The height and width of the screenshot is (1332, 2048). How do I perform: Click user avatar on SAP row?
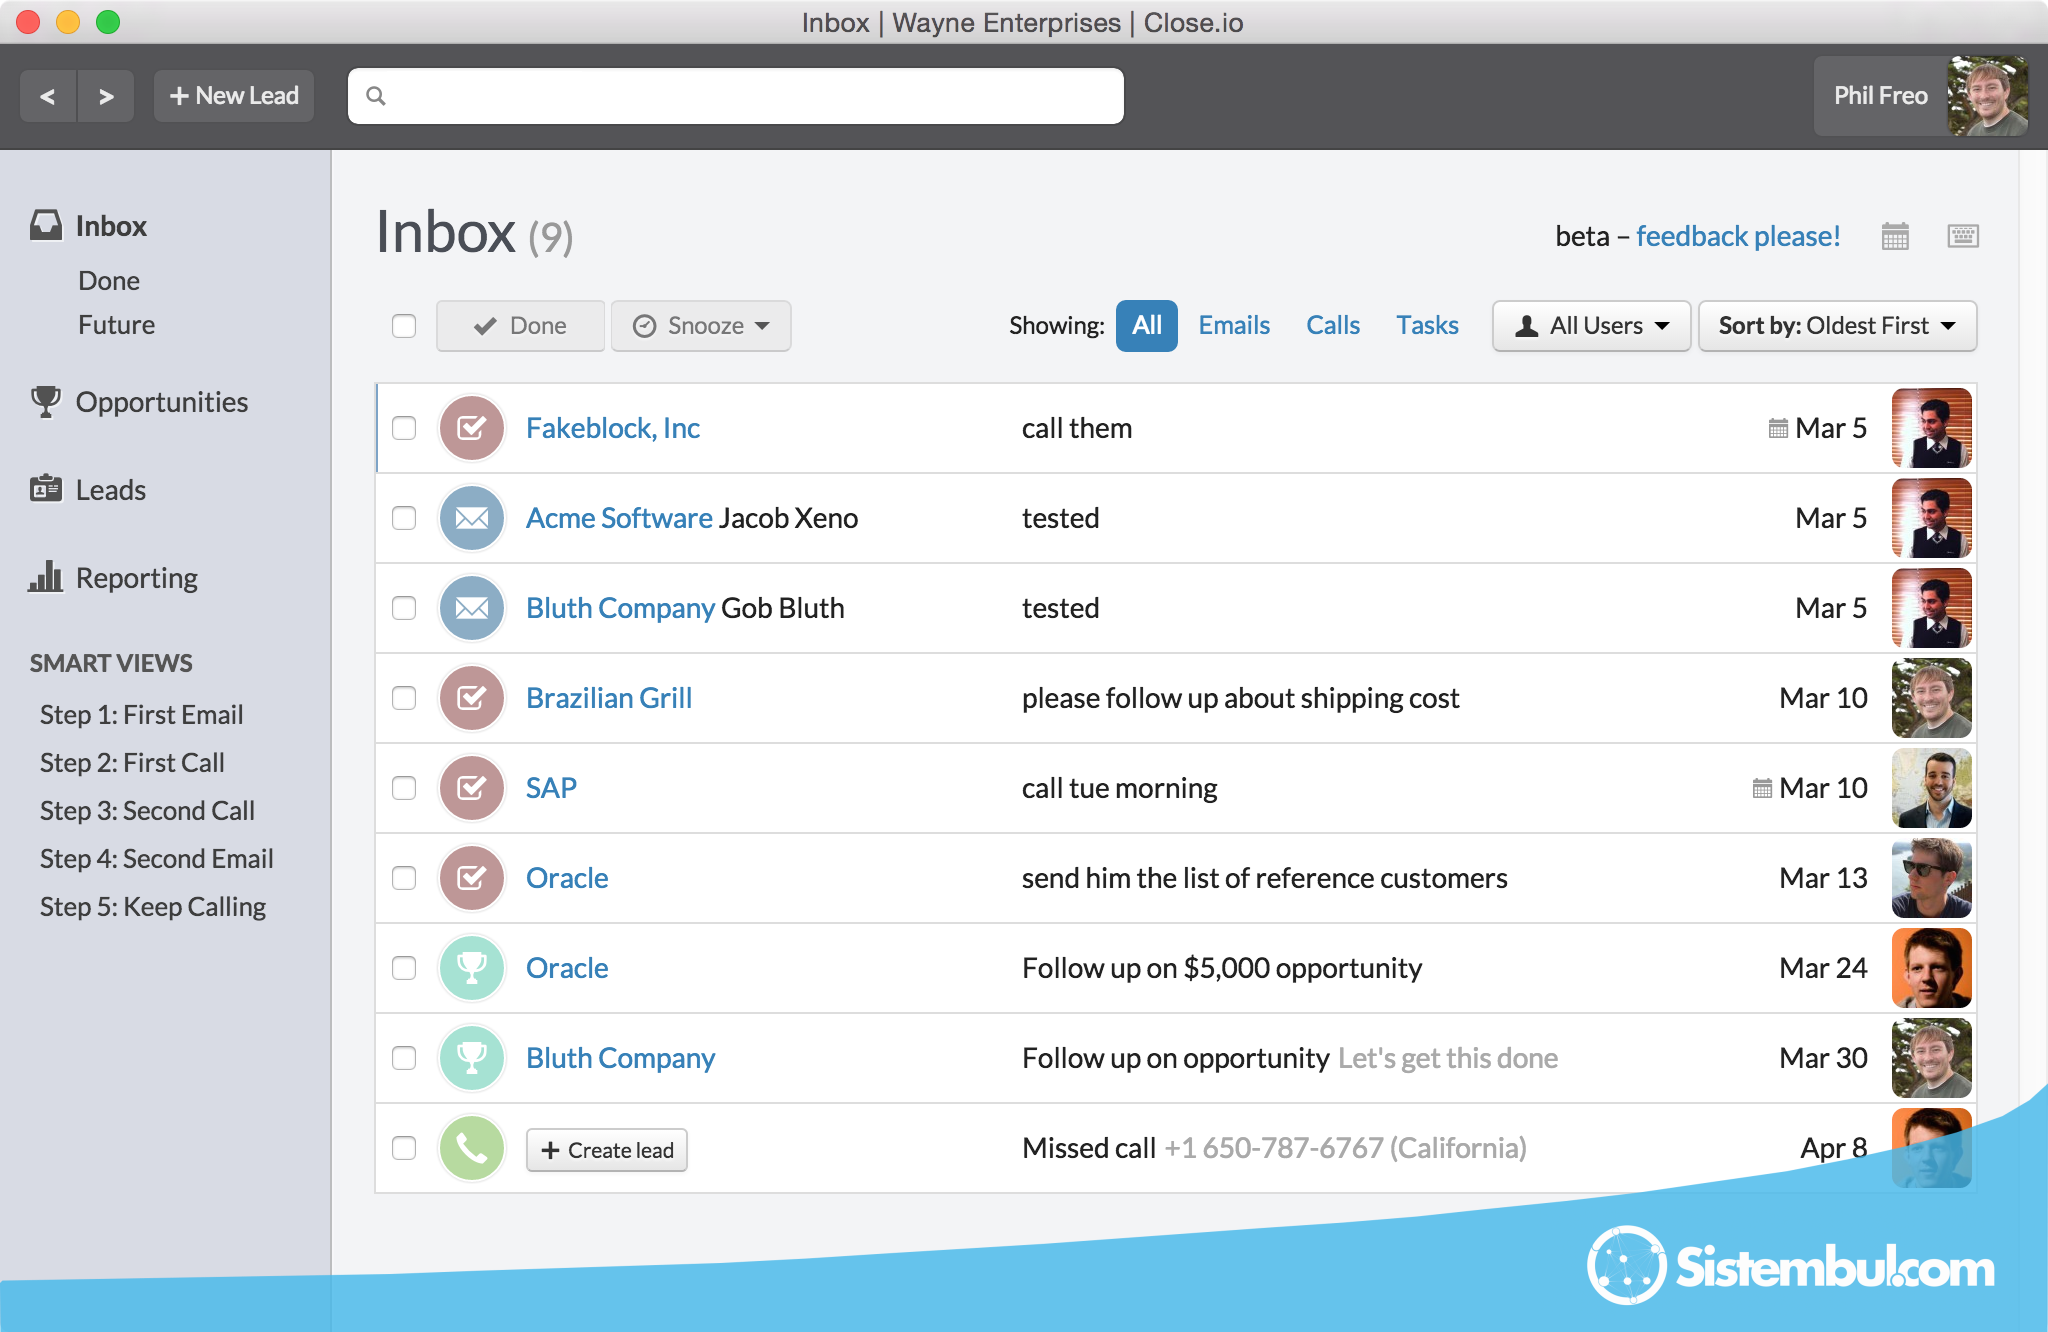click(x=1932, y=788)
